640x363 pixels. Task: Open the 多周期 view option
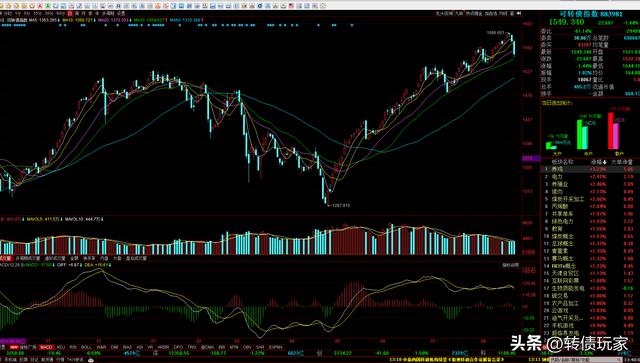pyautogui.click(x=108, y=13)
